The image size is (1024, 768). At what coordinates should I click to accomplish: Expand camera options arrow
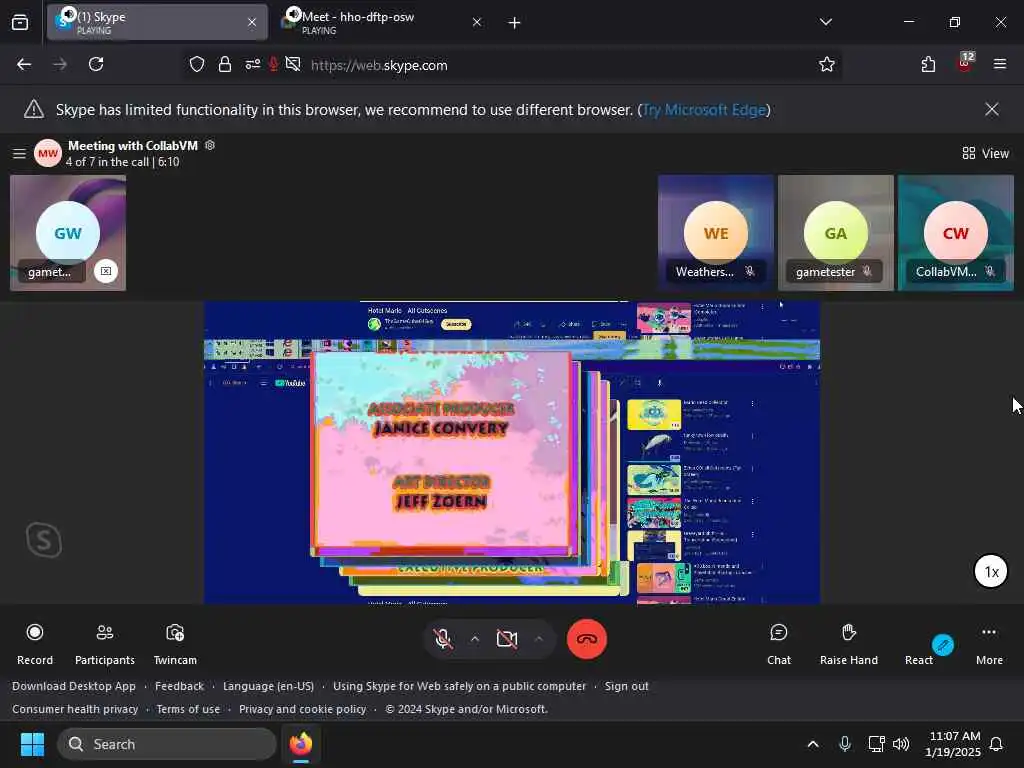point(539,639)
